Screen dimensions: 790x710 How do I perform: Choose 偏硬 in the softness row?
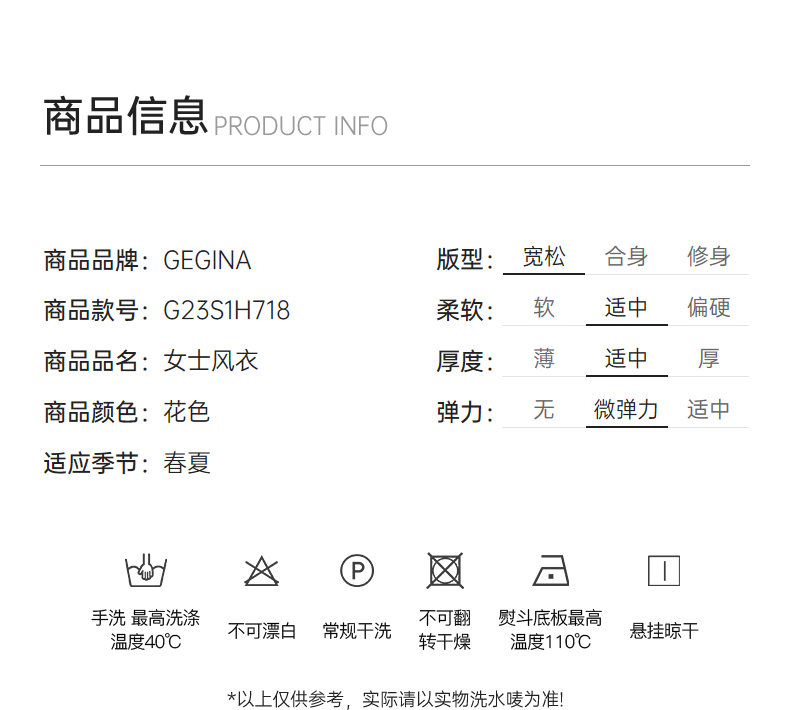(708, 308)
